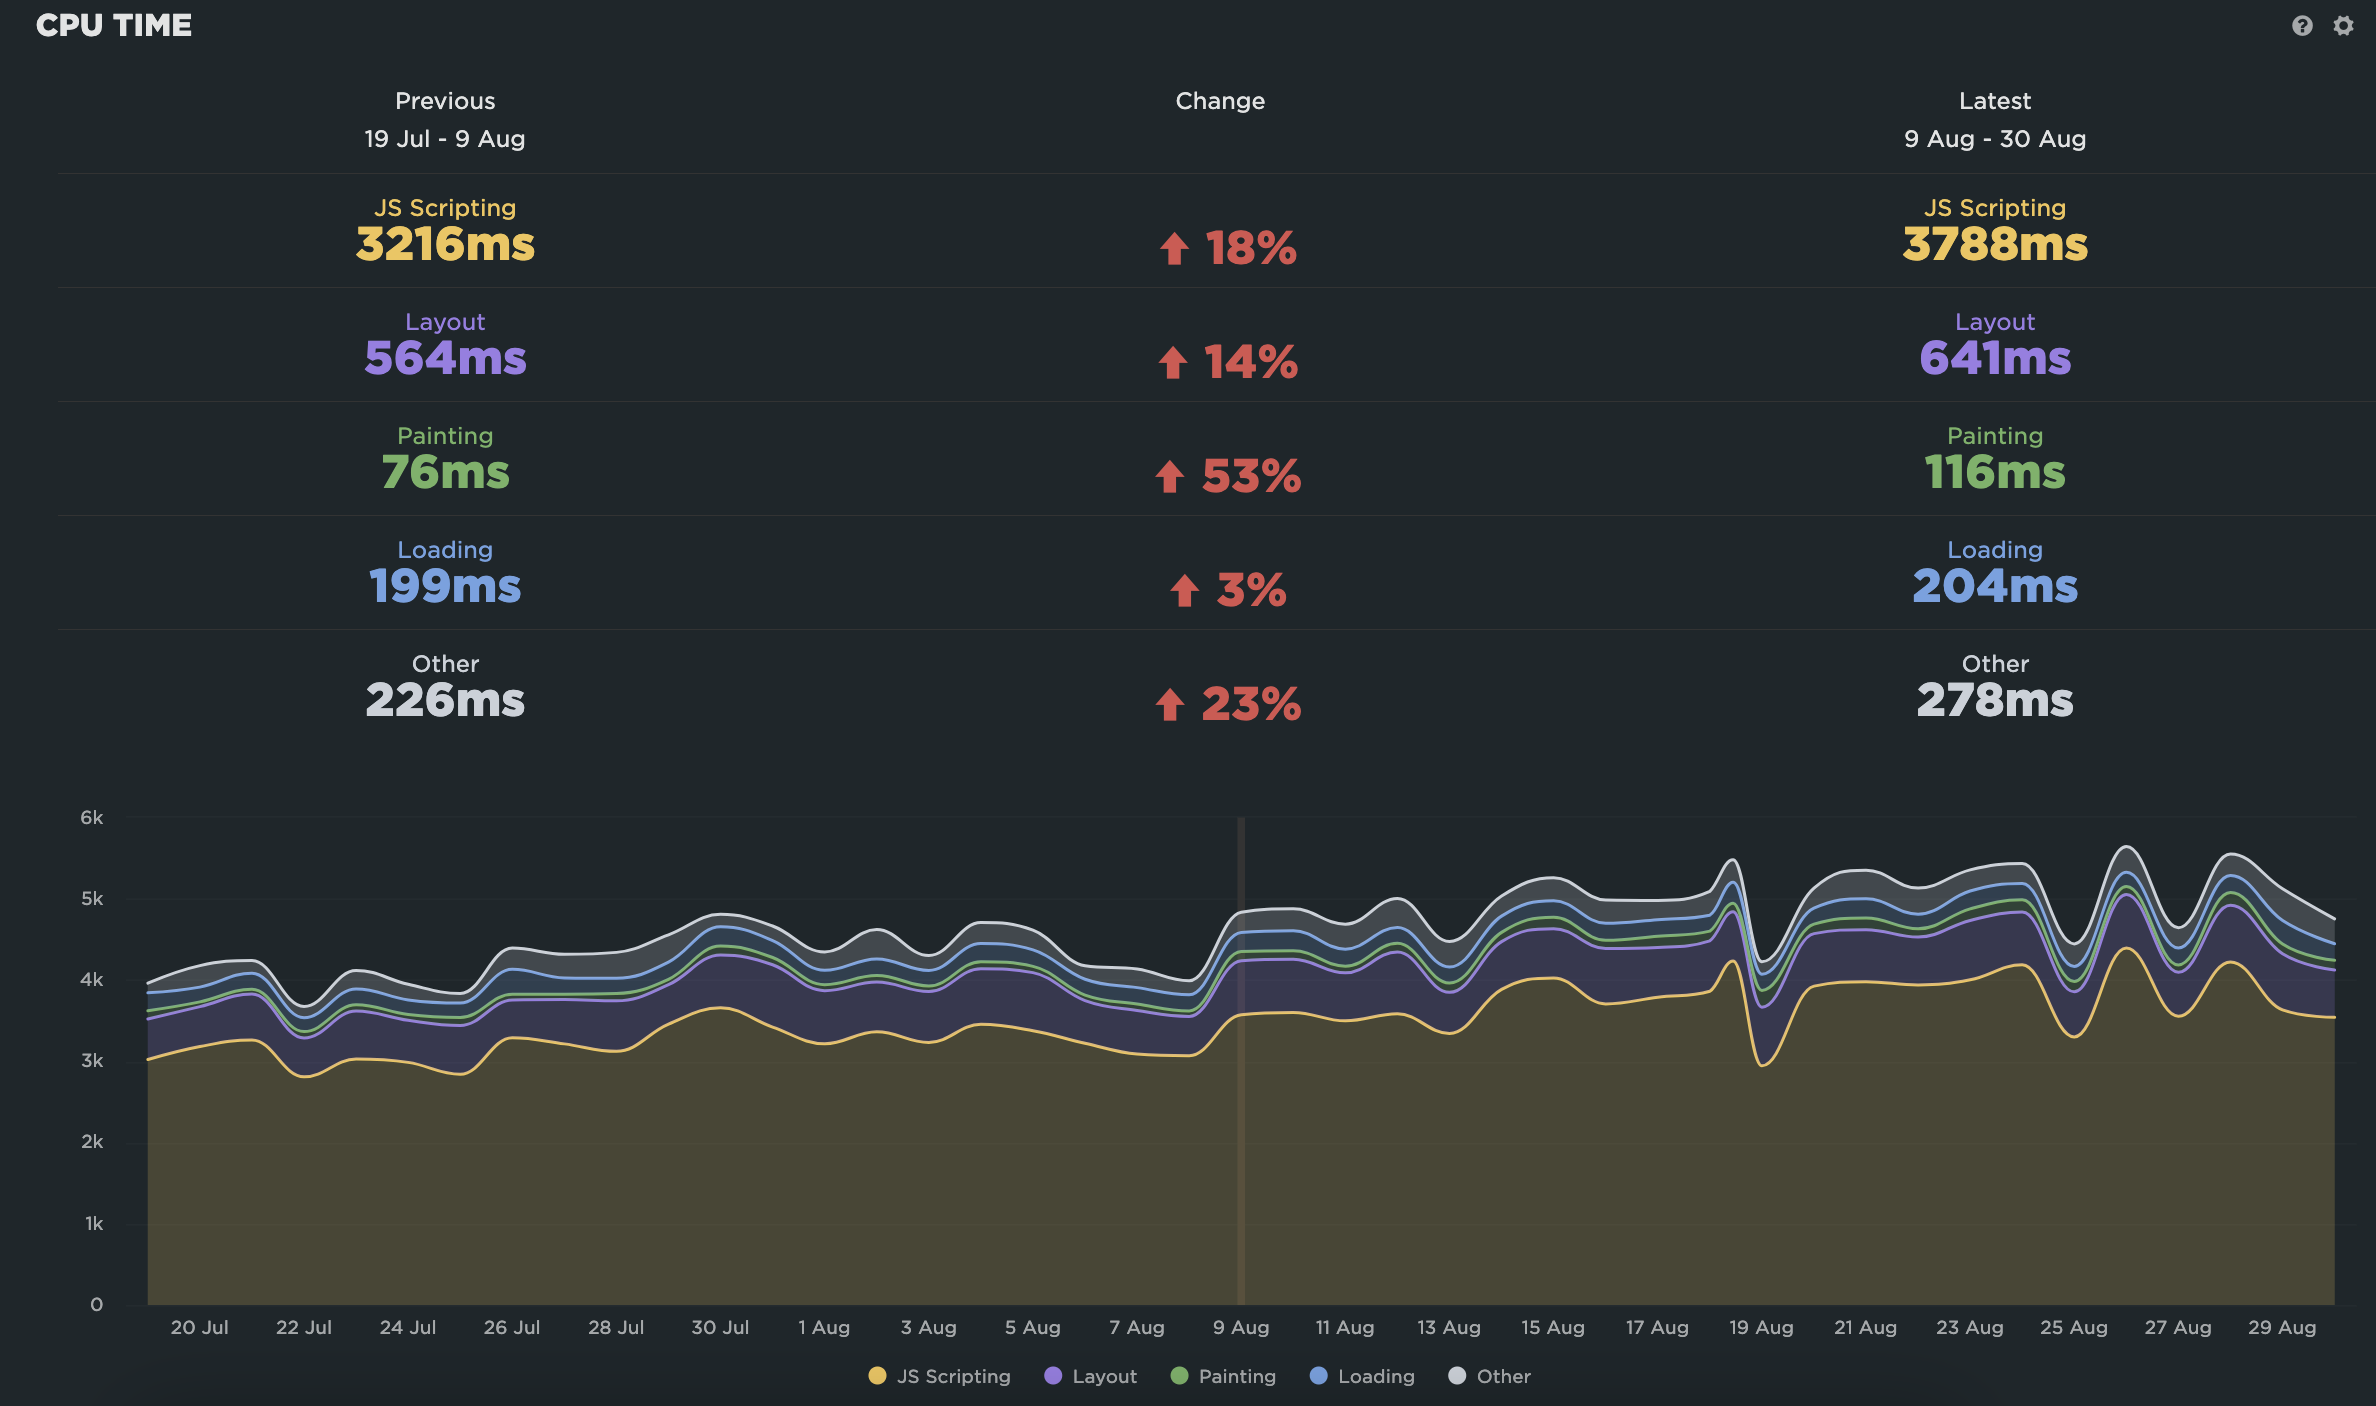
Task: Click the yellow JS Scripting legend dot
Action: coord(877,1376)
